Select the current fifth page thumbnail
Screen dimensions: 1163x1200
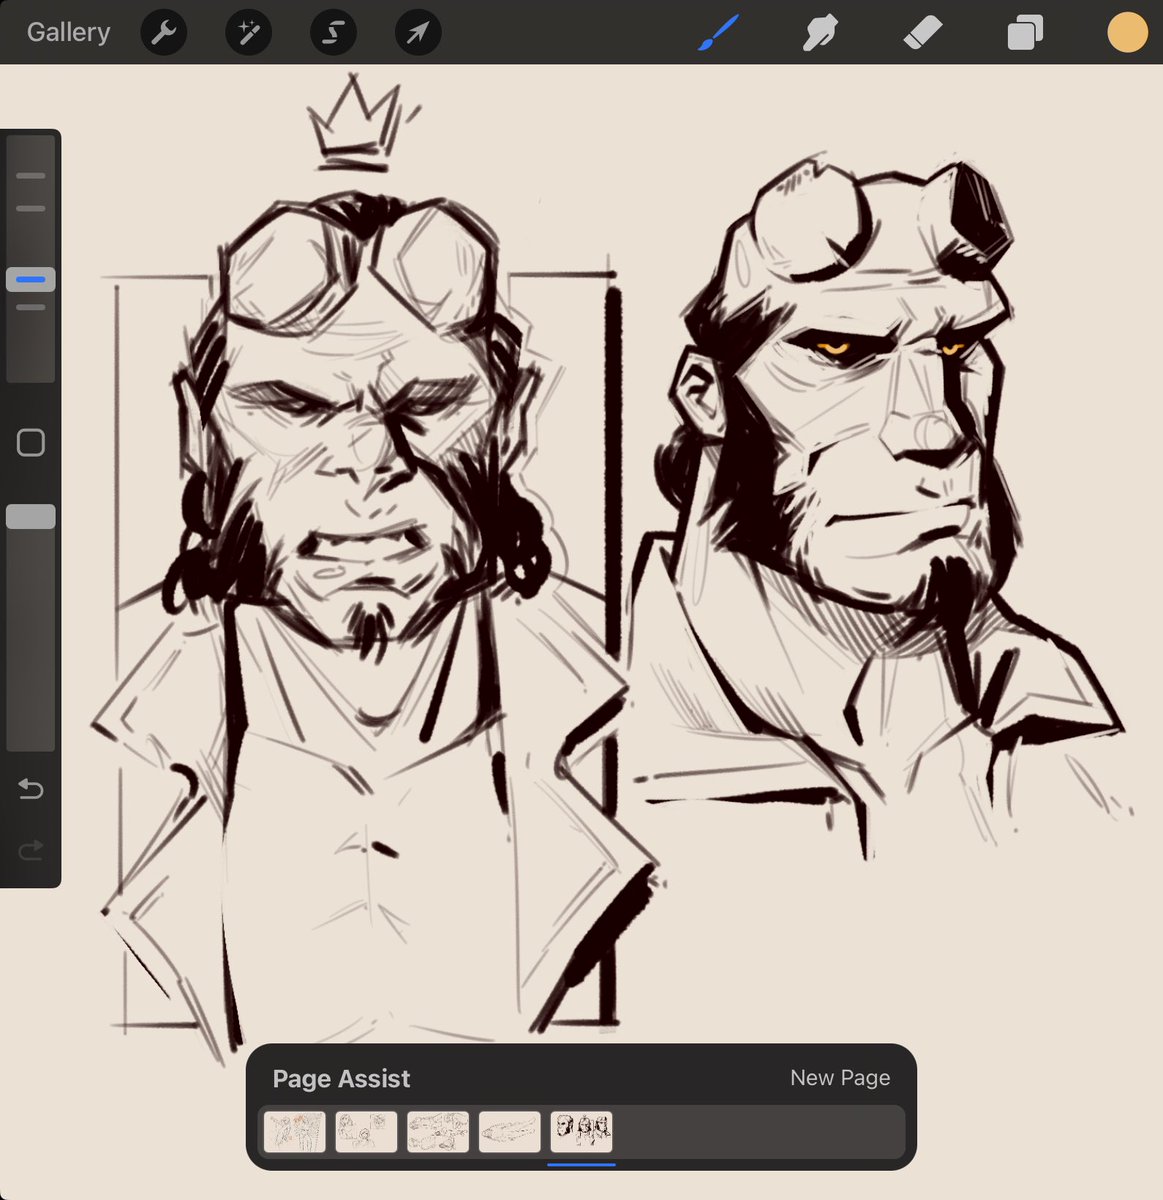click(x=581, y=1132)
